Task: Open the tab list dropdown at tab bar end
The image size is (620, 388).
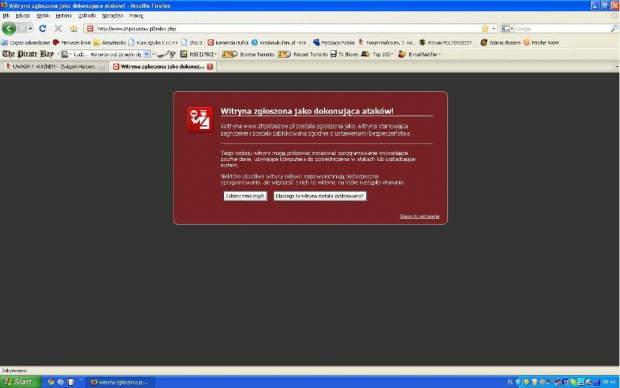Action: pyautogui.click(x=617, y=66)
